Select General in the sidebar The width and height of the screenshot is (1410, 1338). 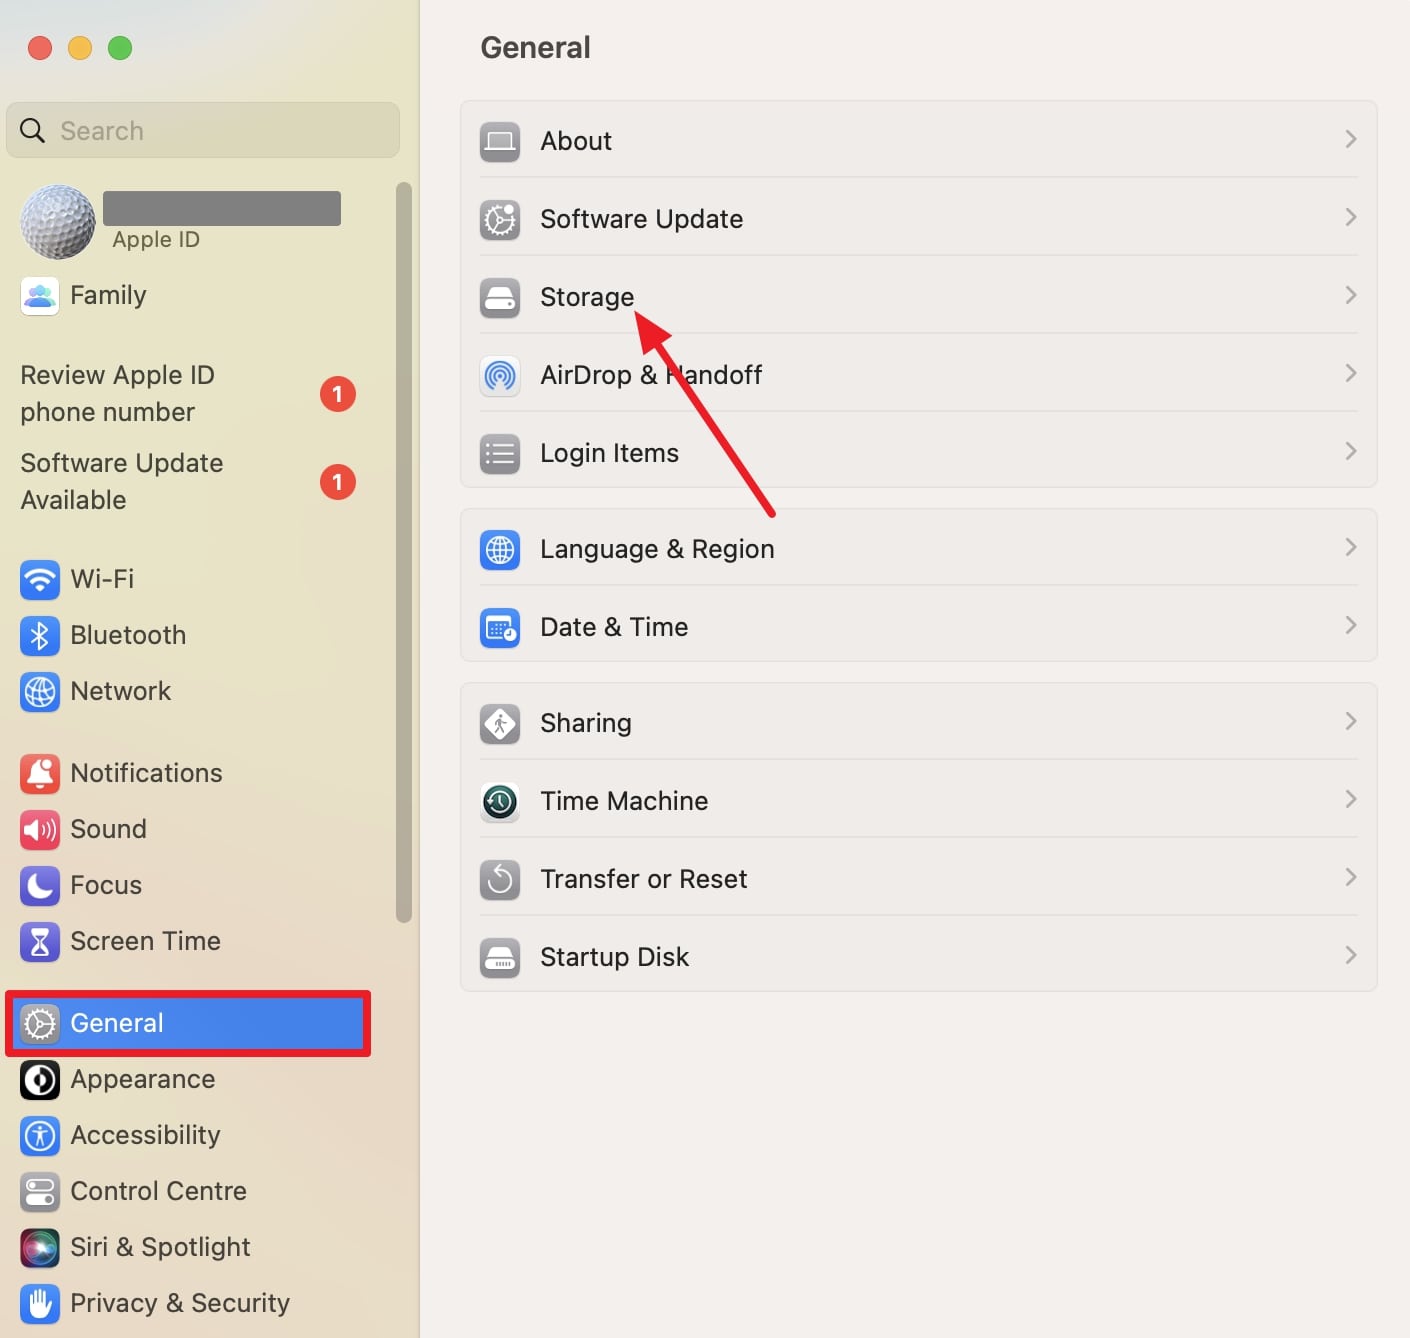tap(188, 1023)
